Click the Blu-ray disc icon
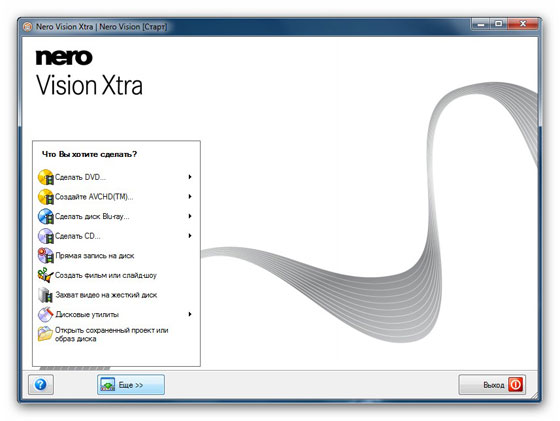Image resolution: width=560 pixels, height=421 pixels. 46,216
